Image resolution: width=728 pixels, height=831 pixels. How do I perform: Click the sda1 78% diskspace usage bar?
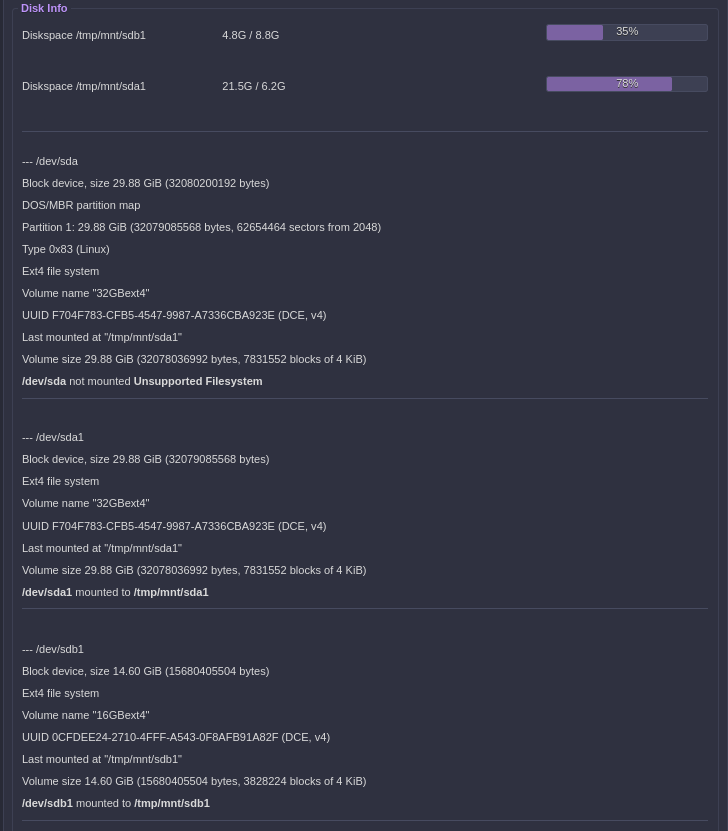click(626, 84)
